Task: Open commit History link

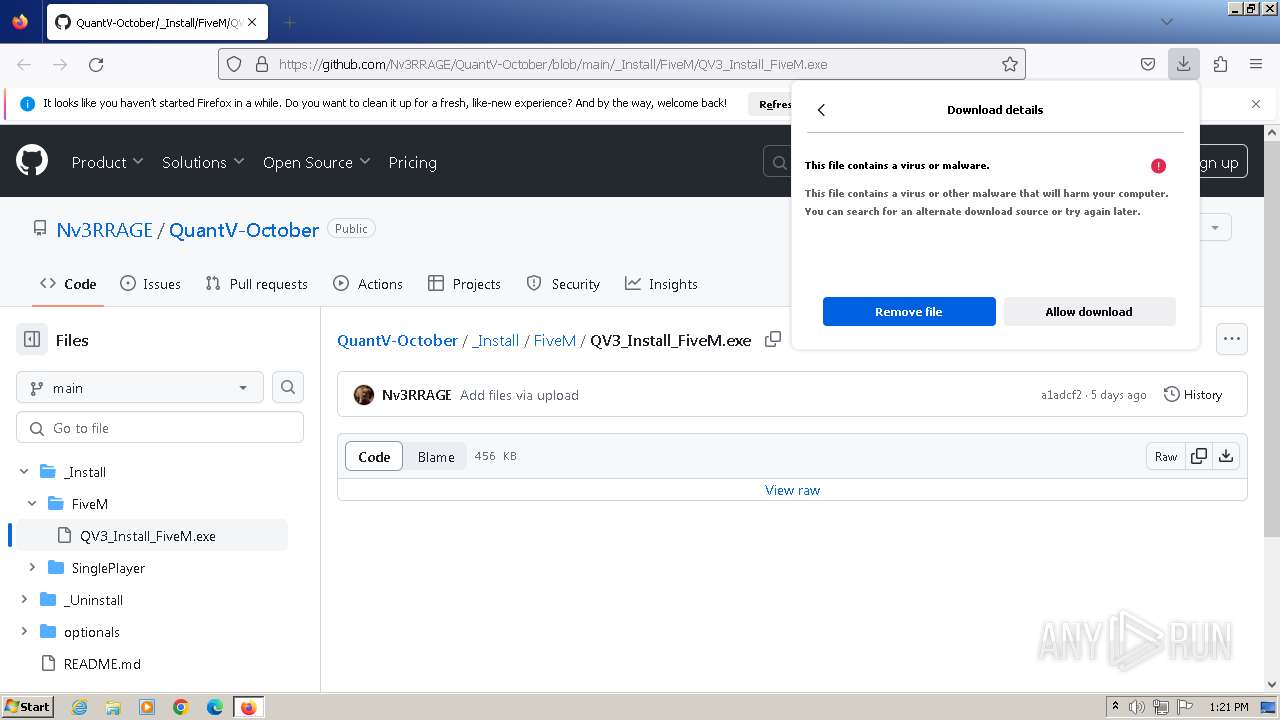Action: point(1193,395)
